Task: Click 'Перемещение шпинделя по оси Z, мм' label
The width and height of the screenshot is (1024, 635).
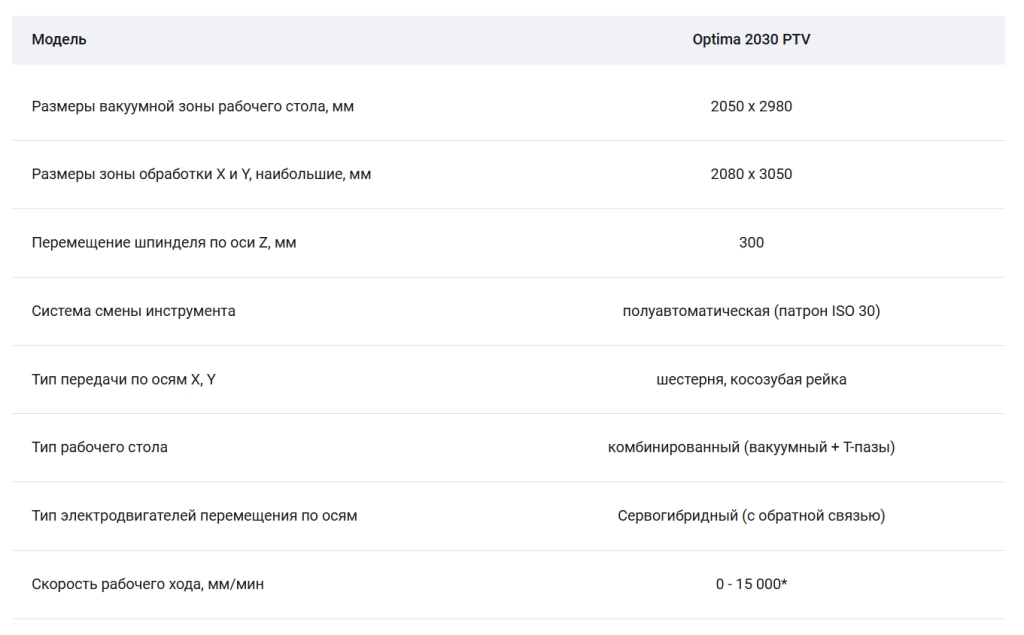Action: (164, 243)
